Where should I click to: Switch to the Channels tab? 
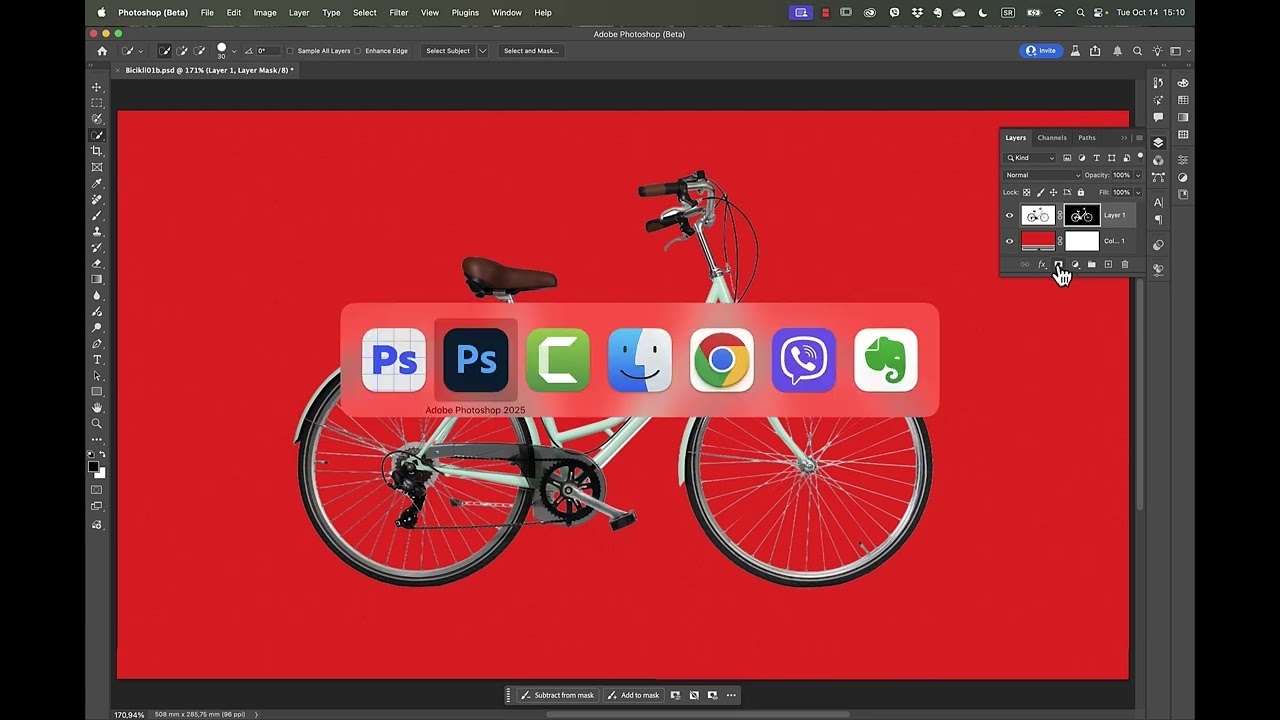pyautogui.click(x=1052, y=138)
